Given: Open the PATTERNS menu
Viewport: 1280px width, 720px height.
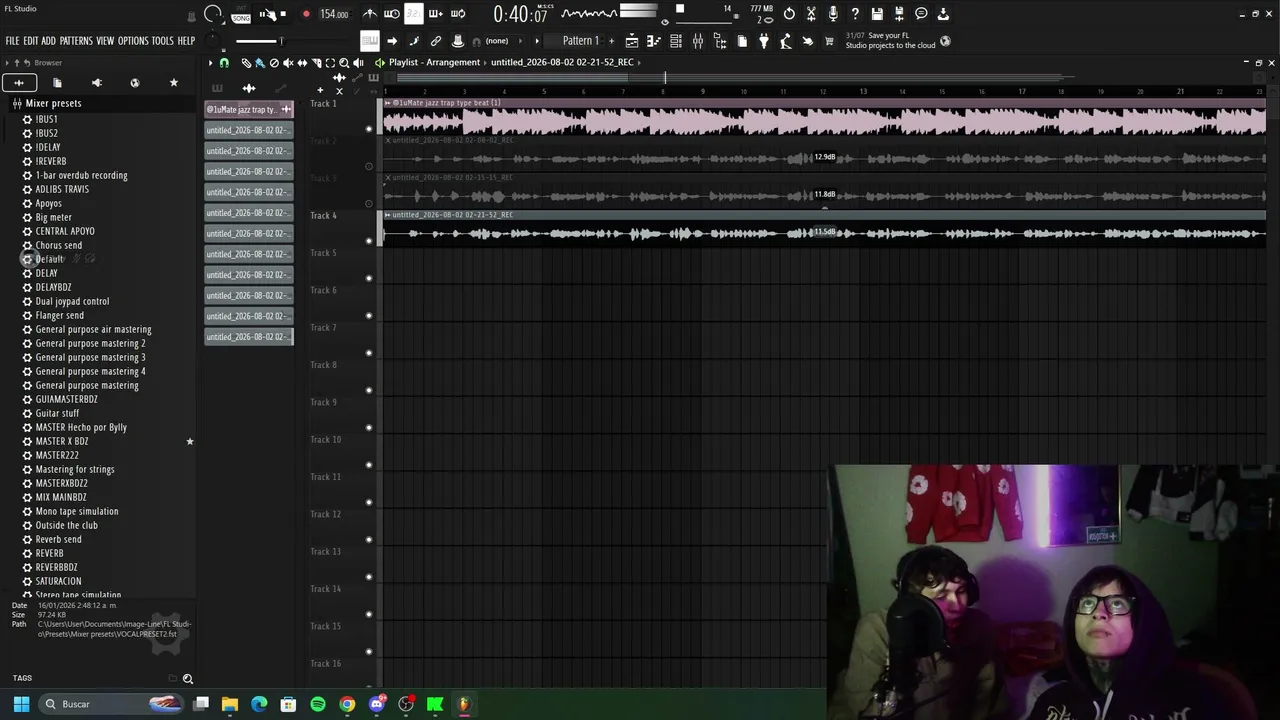Looking at the screenshot, I should click(76, 41).
